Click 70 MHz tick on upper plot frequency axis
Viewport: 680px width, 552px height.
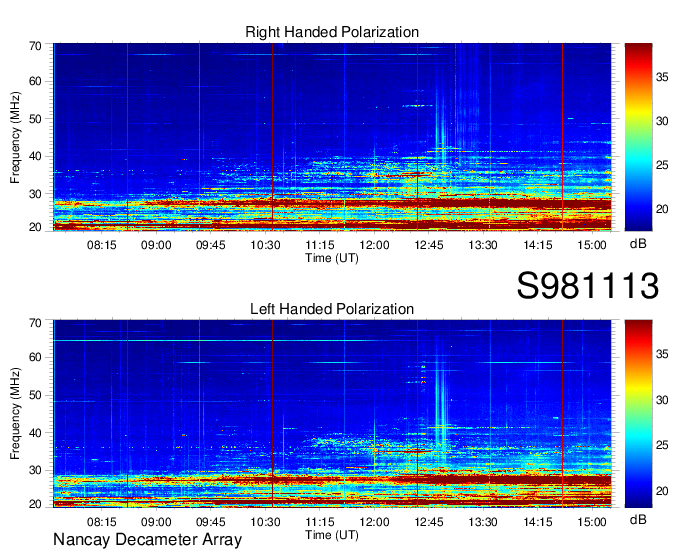pos(35,46)
